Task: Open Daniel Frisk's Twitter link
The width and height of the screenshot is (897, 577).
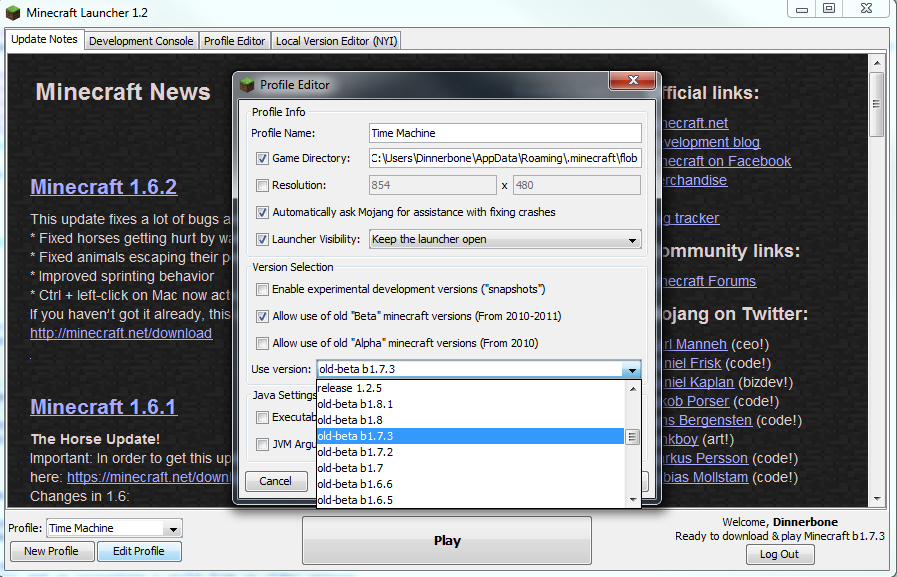Action: [x=691, y=364]
